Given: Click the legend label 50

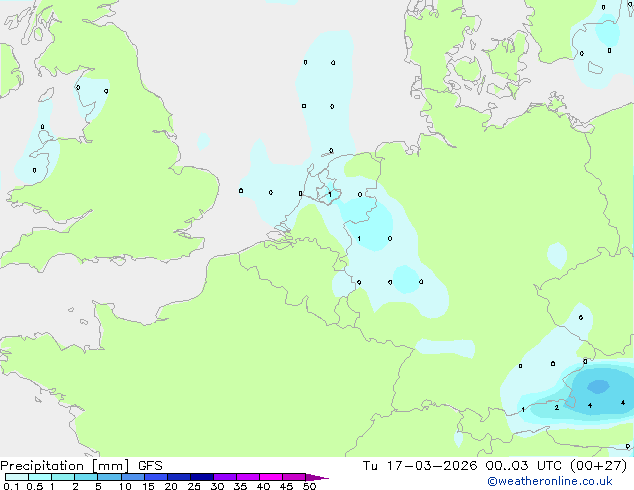Looking at the screenshot, I should (x=309, y=486).
